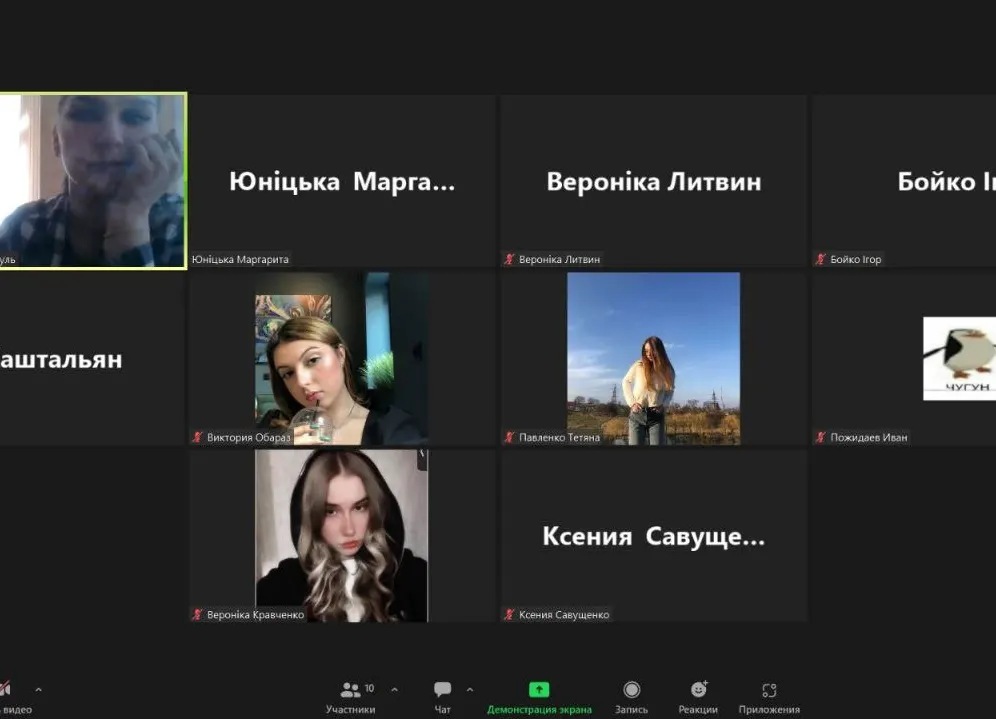Start screen sharing via Демонстрация экрана
Screen dimensions: 996x719
point(539,695)
